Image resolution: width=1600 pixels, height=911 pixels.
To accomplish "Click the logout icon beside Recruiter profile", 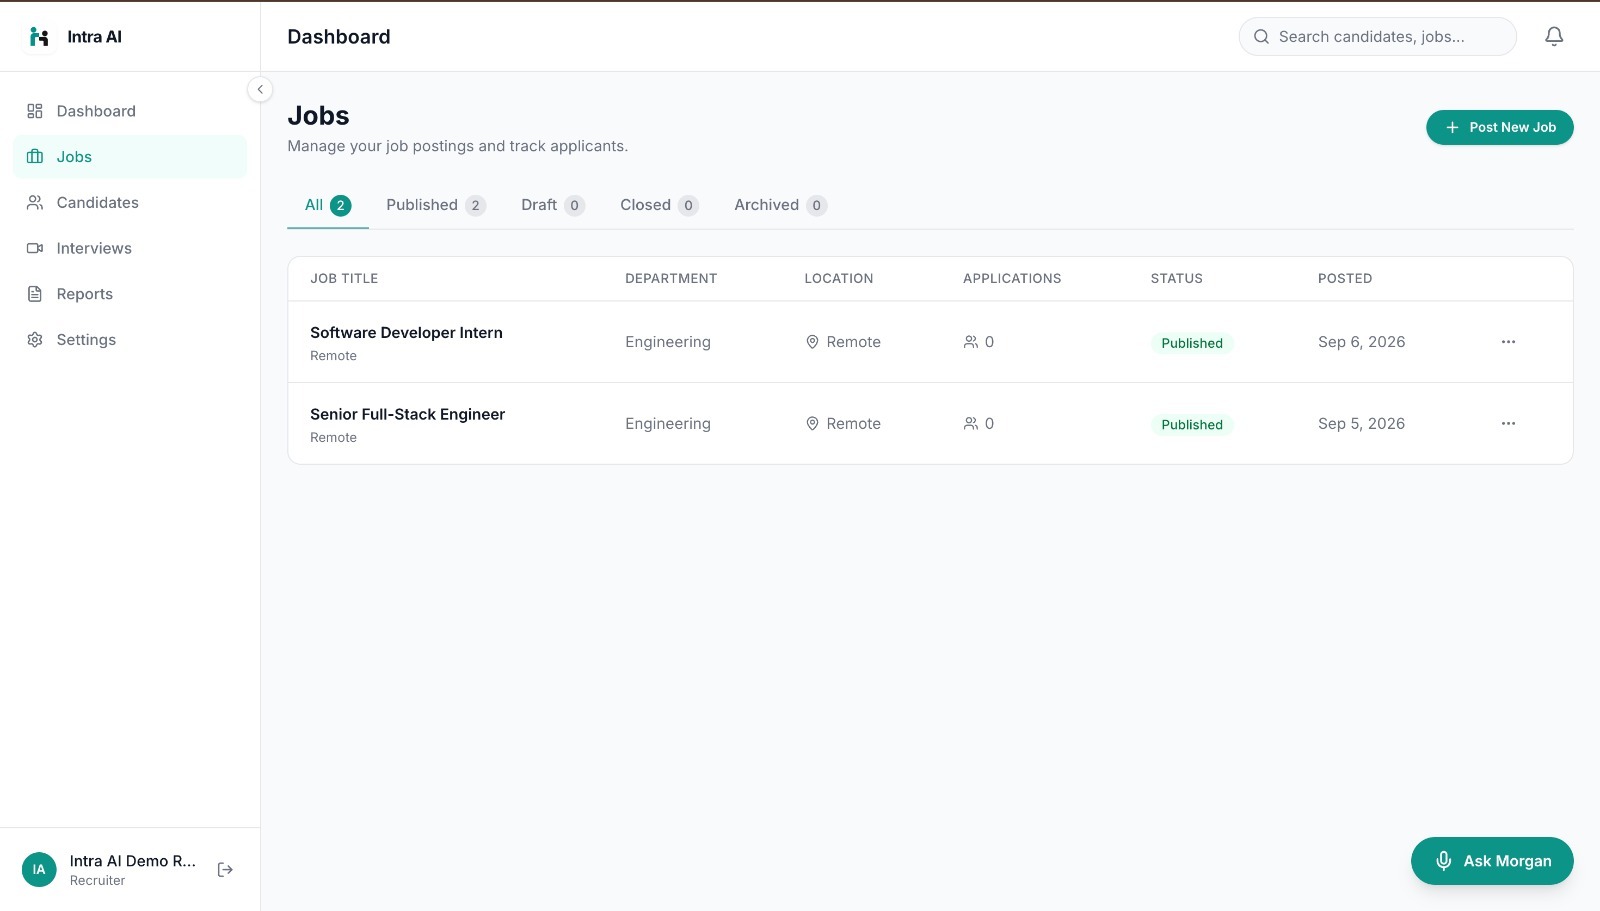I will pyautogui.click(x=225, y=870).
